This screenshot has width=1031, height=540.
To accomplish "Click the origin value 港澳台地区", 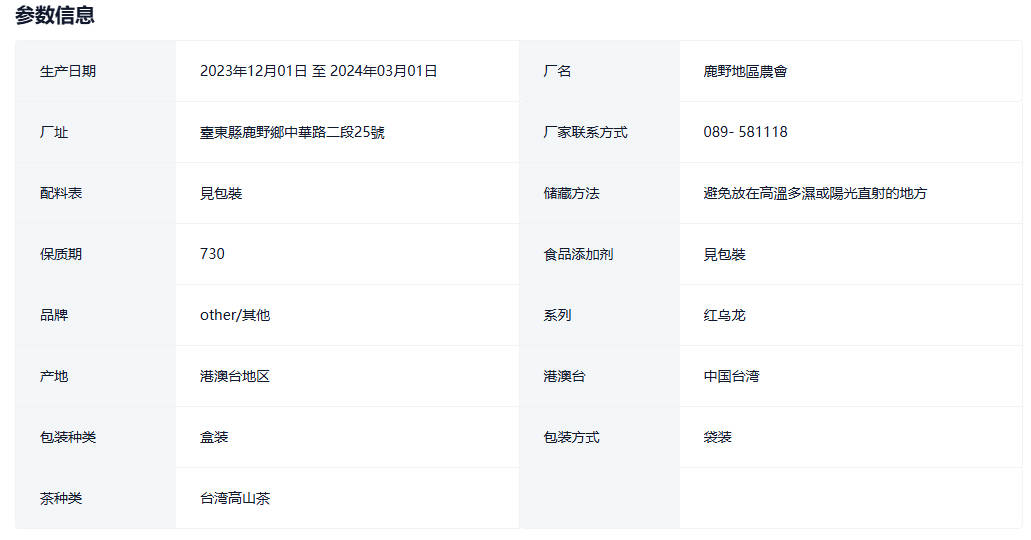I will pos(235,376).
